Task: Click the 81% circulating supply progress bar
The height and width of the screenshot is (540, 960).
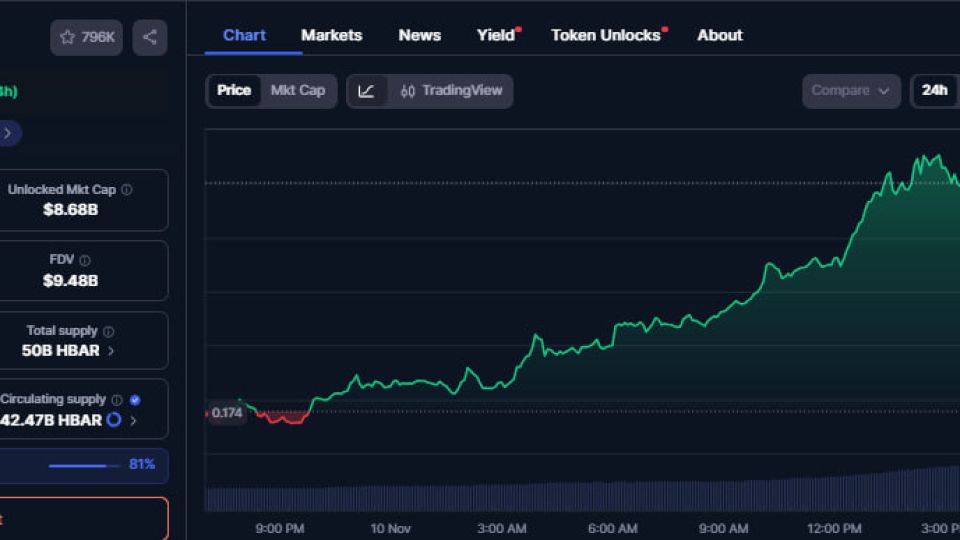Action: coord(78,465)
